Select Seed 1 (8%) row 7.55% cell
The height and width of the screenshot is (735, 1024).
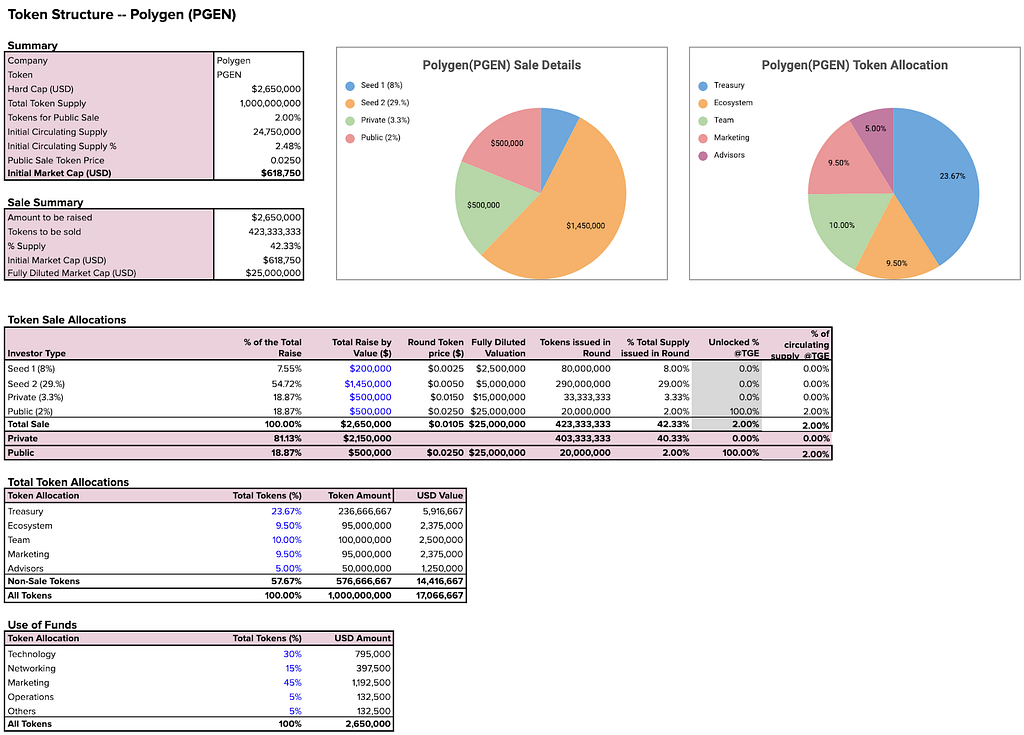click(289, 368)
